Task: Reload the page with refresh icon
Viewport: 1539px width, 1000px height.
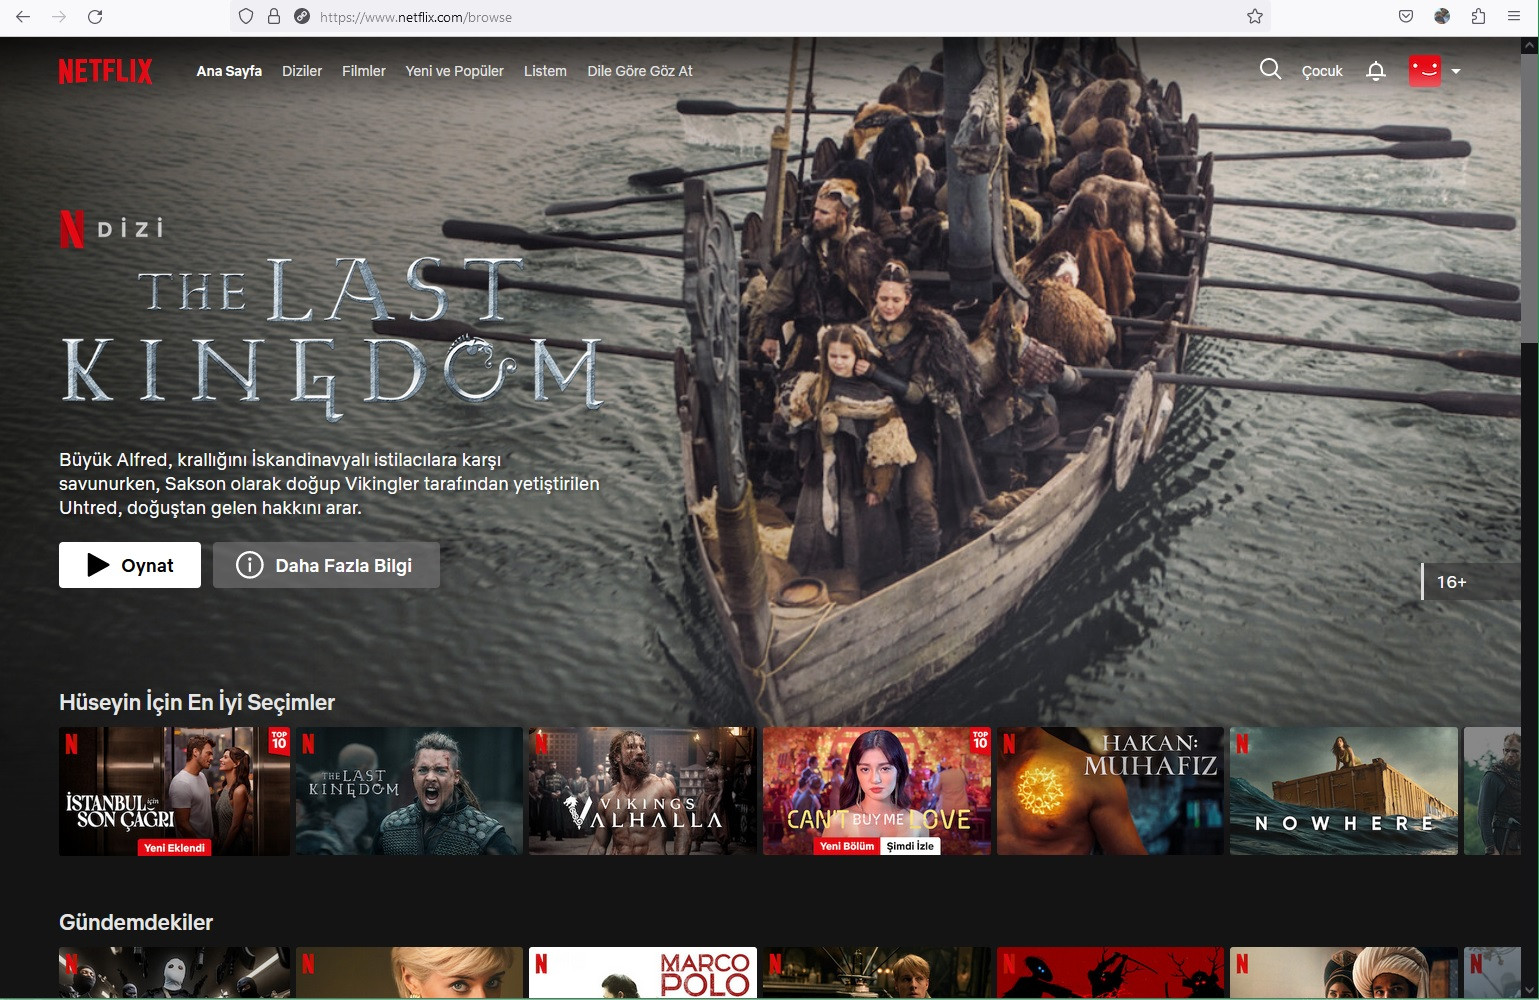Action: pyautogui.click(x=95, y=17)
